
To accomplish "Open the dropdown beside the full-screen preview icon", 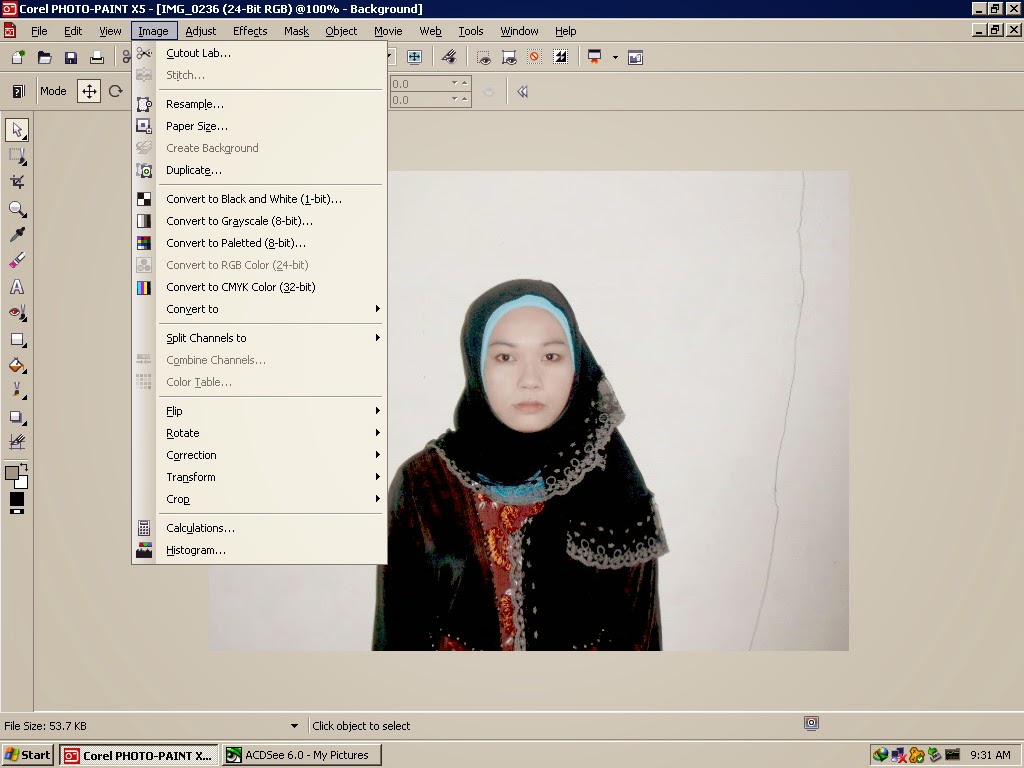I will [x=615, y=57].
